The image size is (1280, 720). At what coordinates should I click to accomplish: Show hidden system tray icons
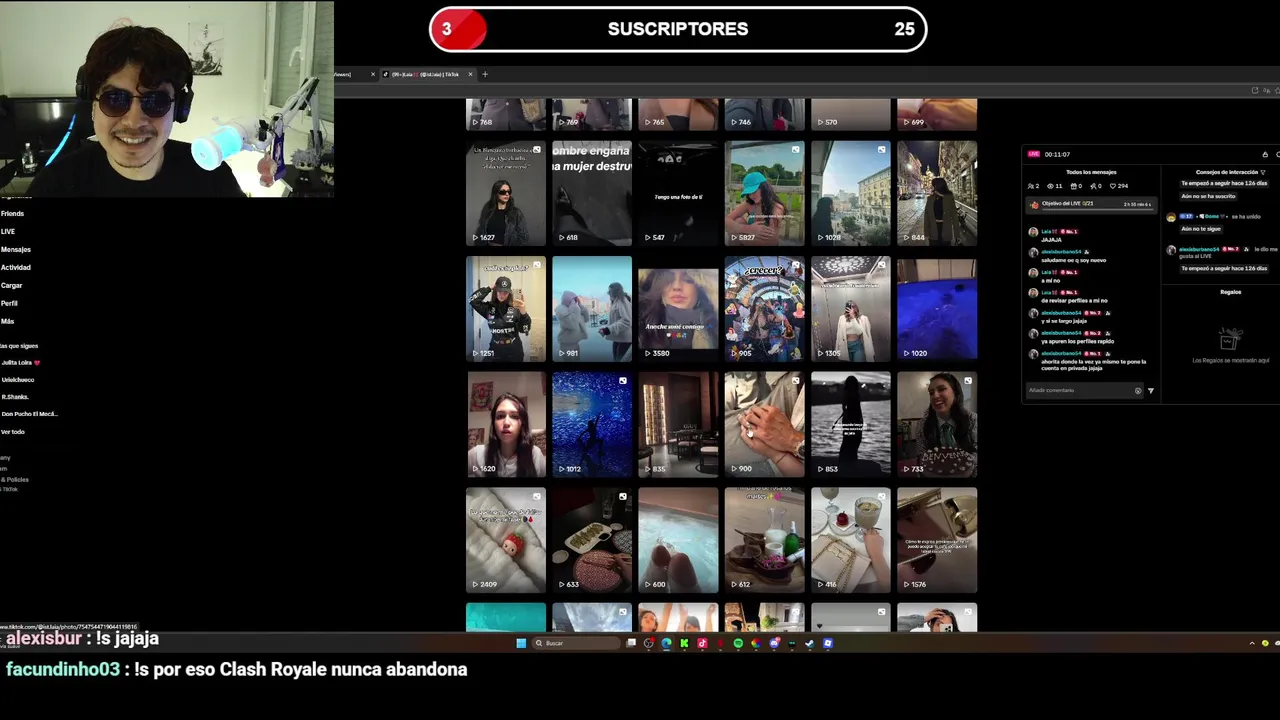(x=1252, y=643)
